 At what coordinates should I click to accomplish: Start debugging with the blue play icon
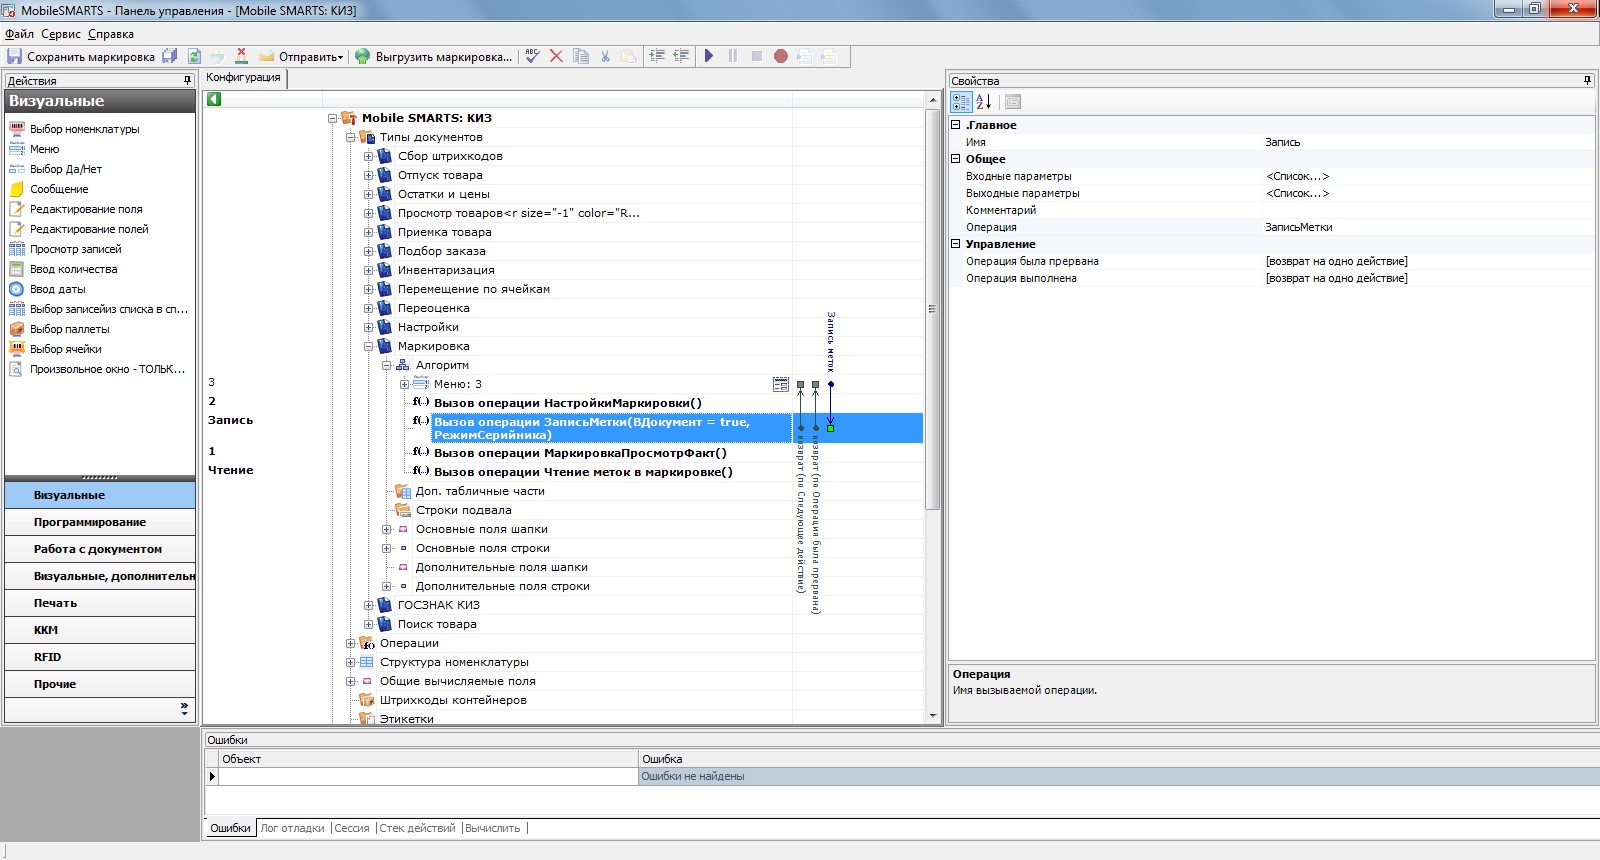[x=709, y=56]
